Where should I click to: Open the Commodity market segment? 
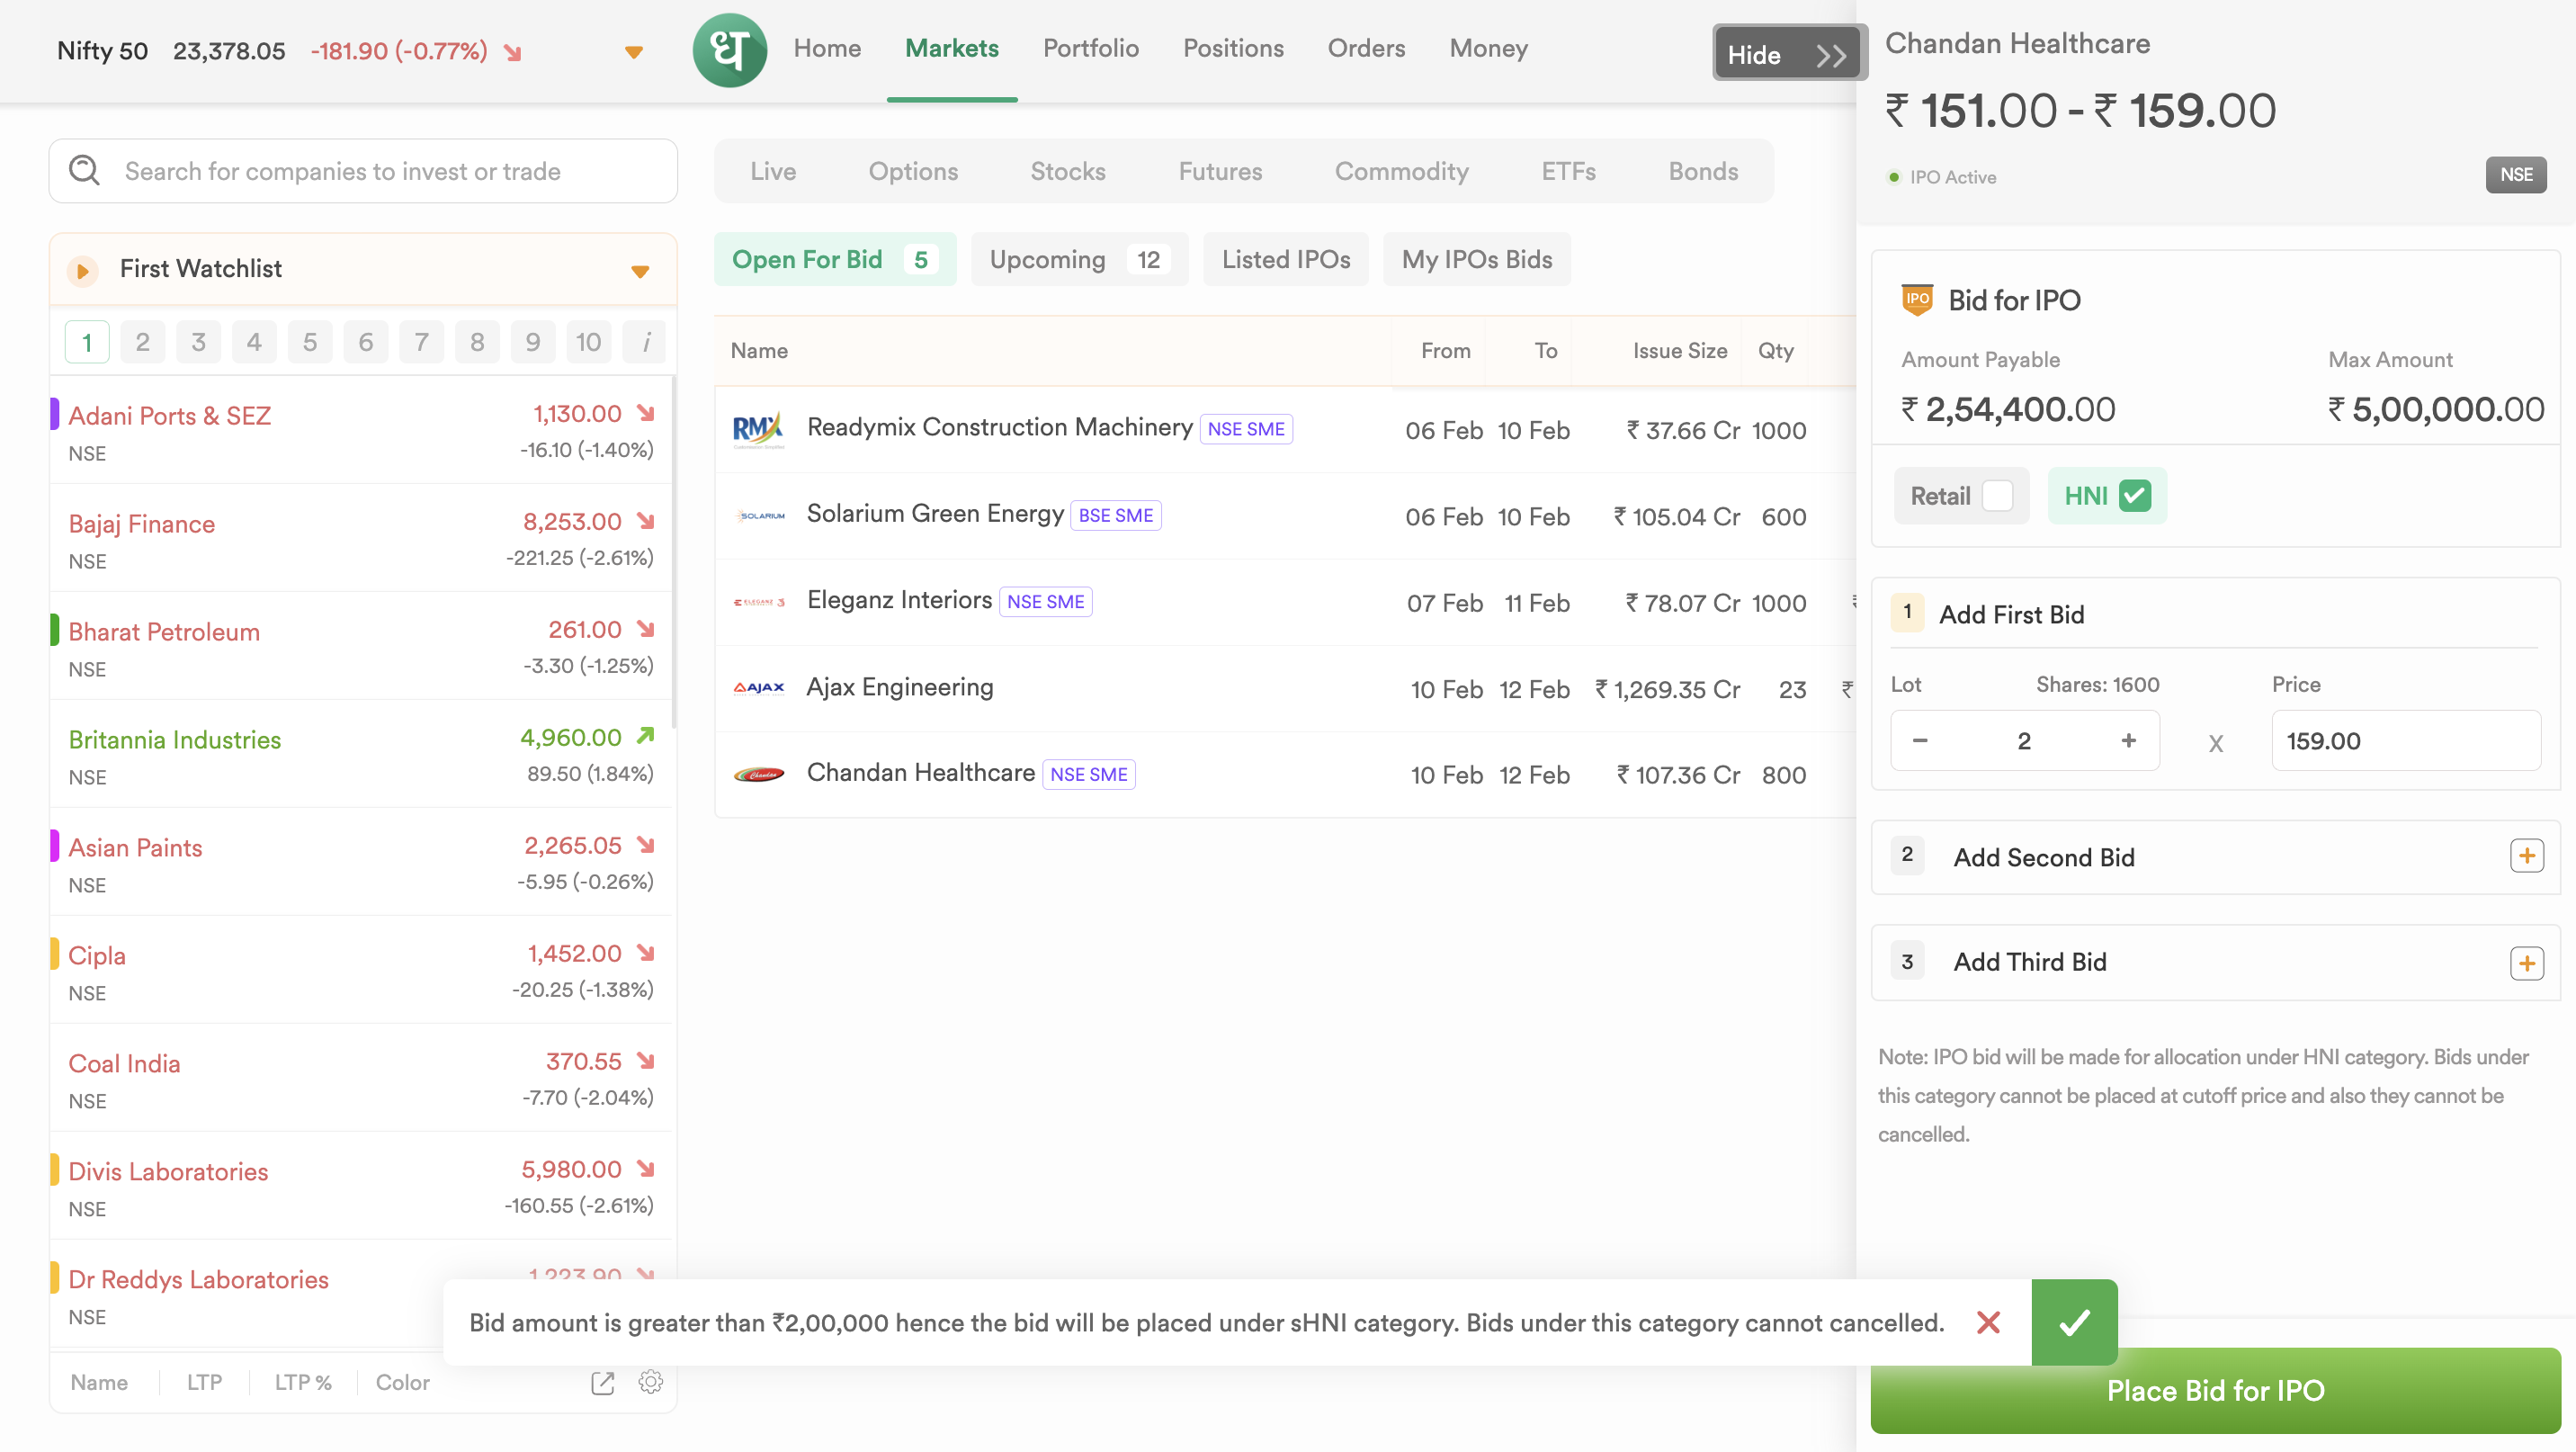1401,171
